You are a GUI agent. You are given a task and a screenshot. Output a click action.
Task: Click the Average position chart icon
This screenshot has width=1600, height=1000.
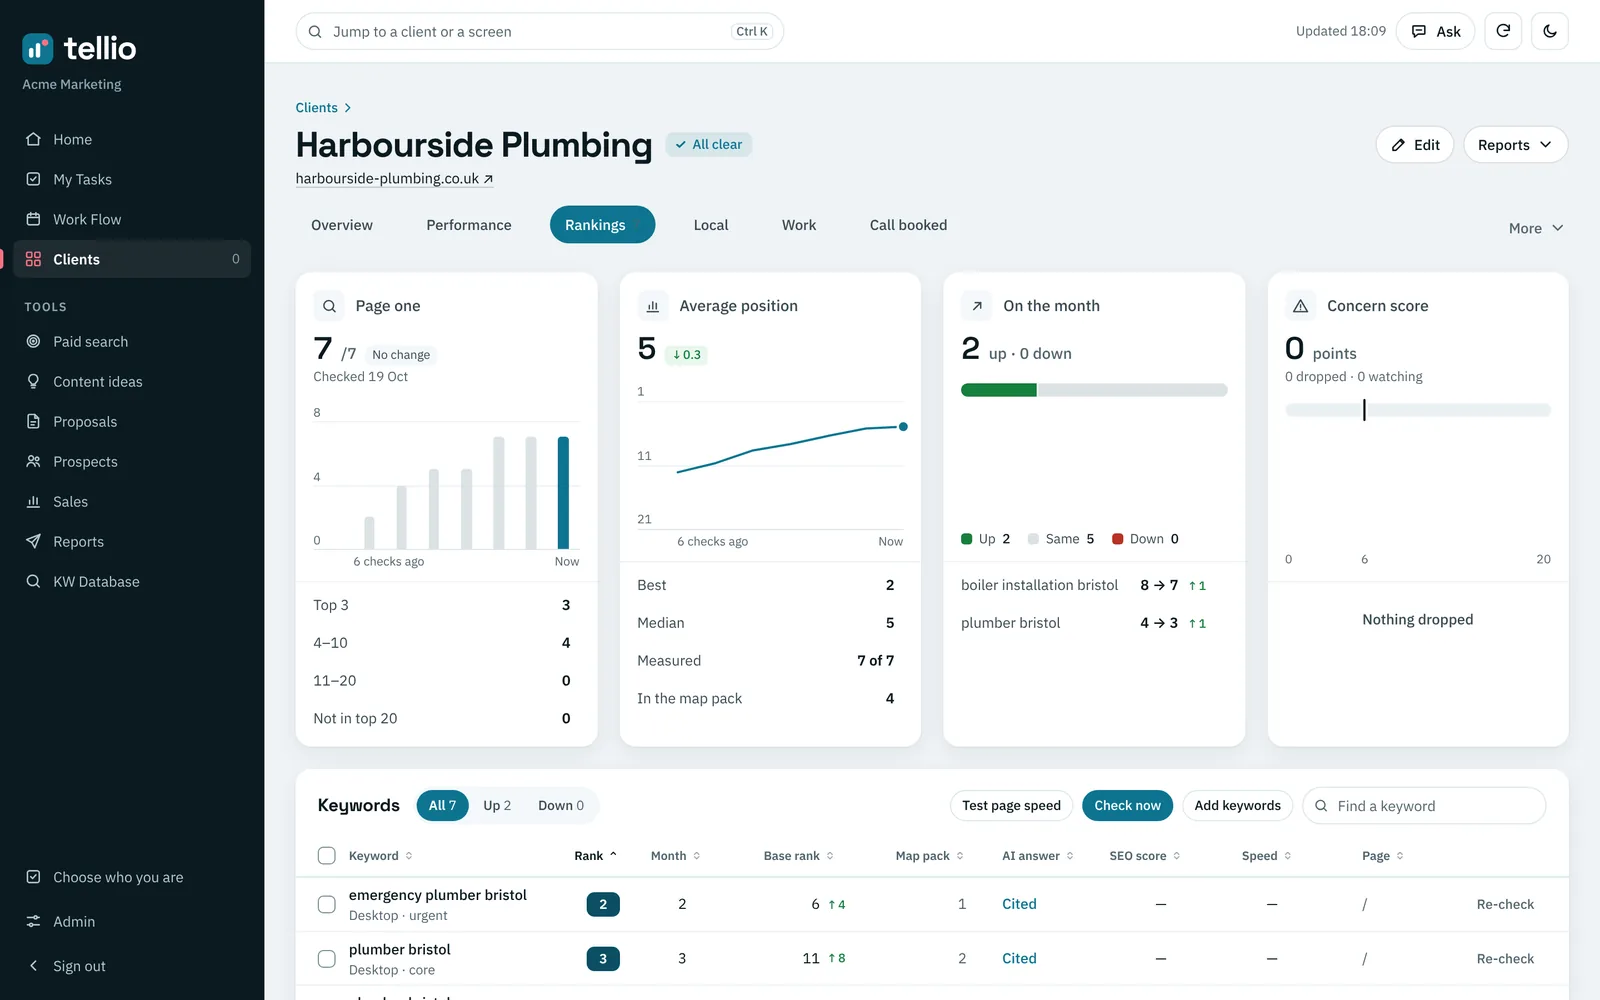coord(653,306)
